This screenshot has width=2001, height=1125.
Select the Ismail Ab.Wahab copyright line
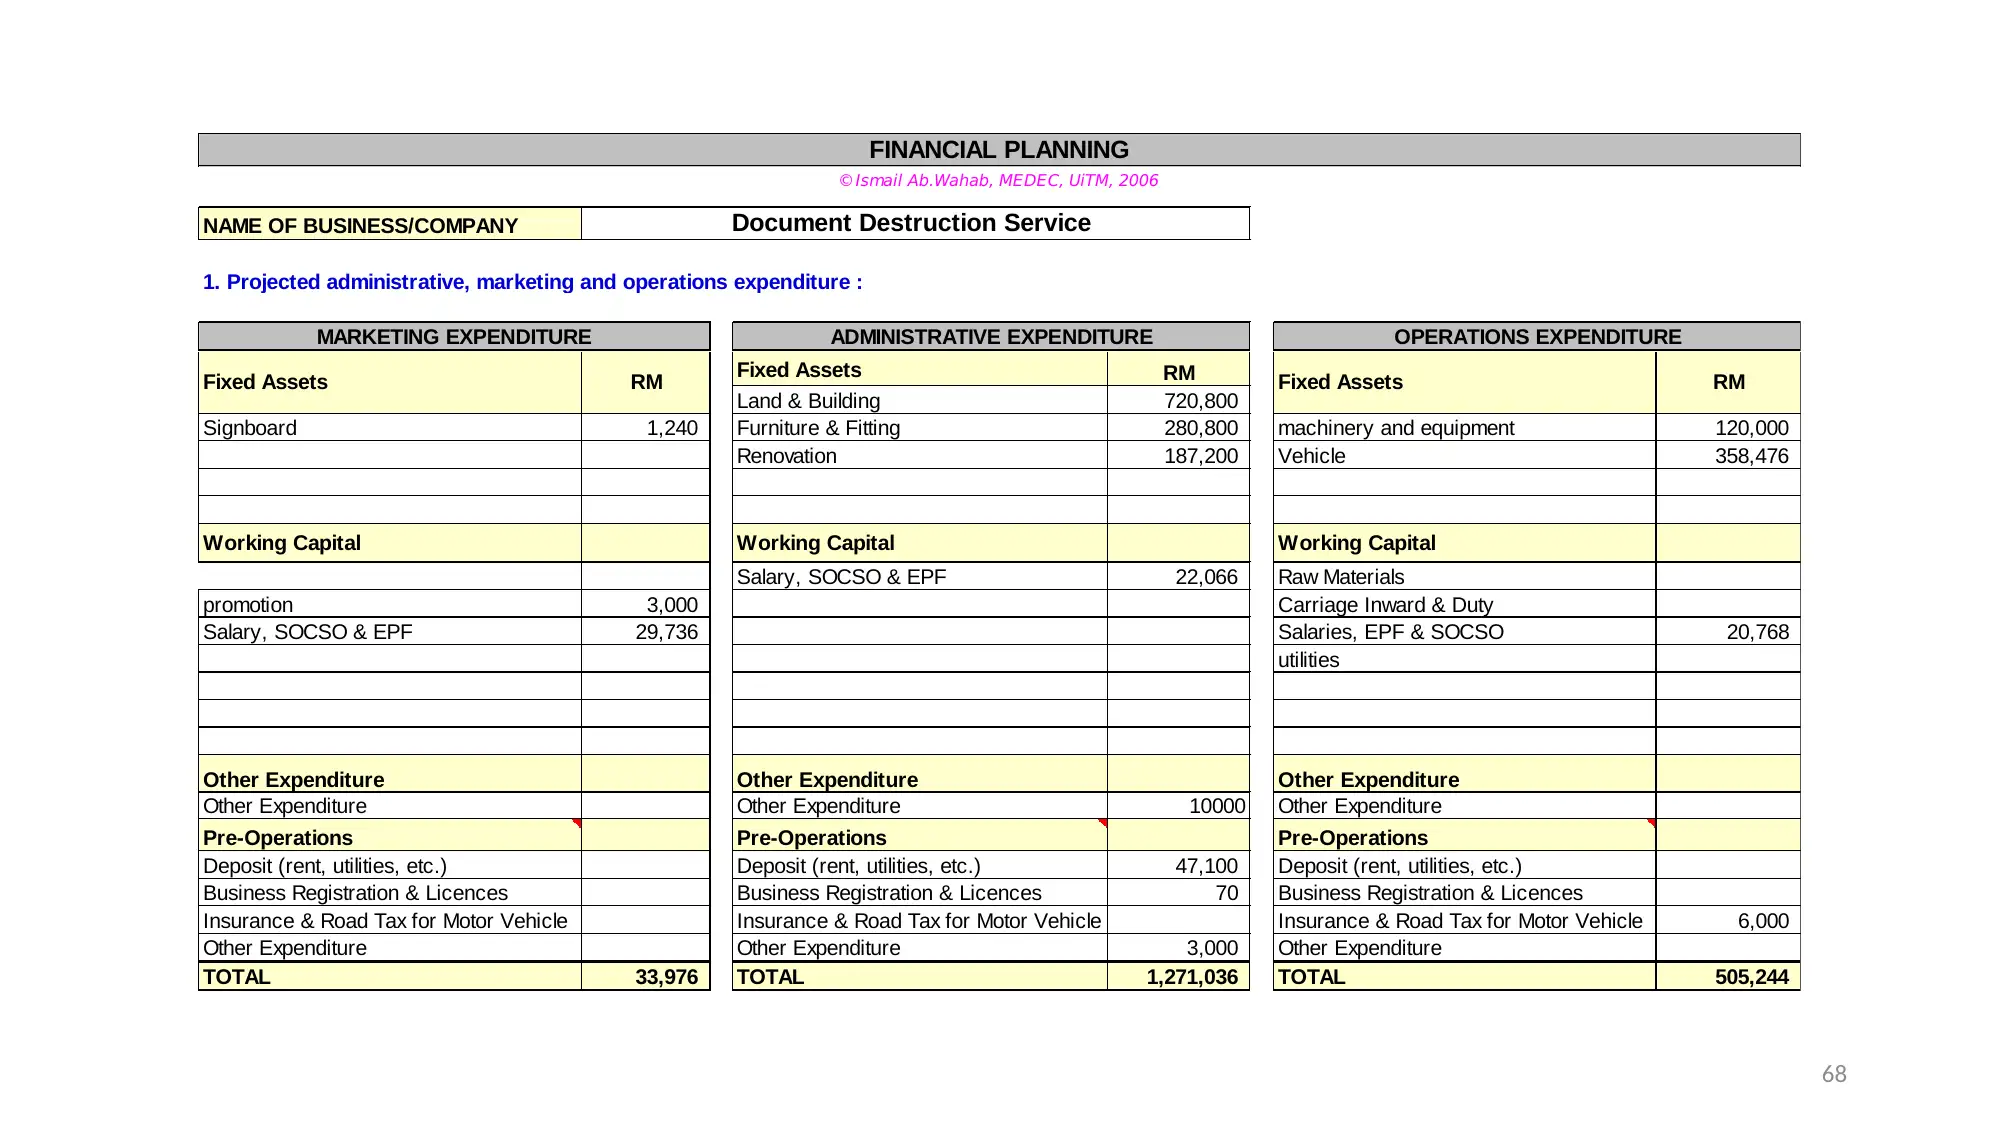(998, 180)
